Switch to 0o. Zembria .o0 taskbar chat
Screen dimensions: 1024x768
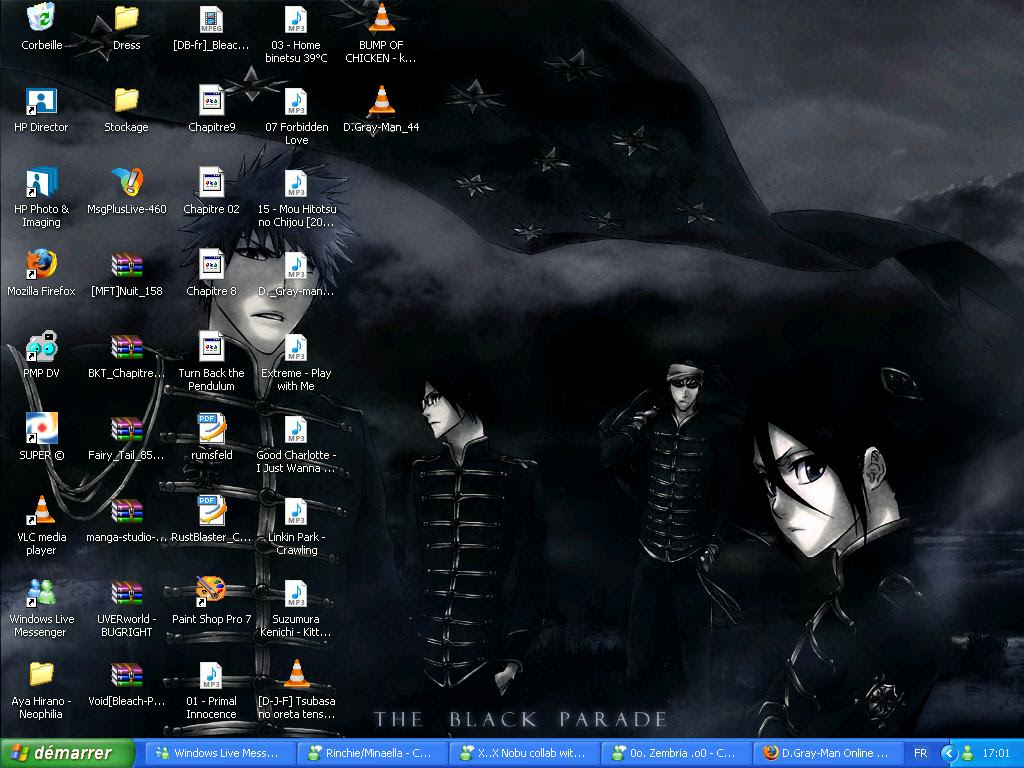[x=677, y=753]
